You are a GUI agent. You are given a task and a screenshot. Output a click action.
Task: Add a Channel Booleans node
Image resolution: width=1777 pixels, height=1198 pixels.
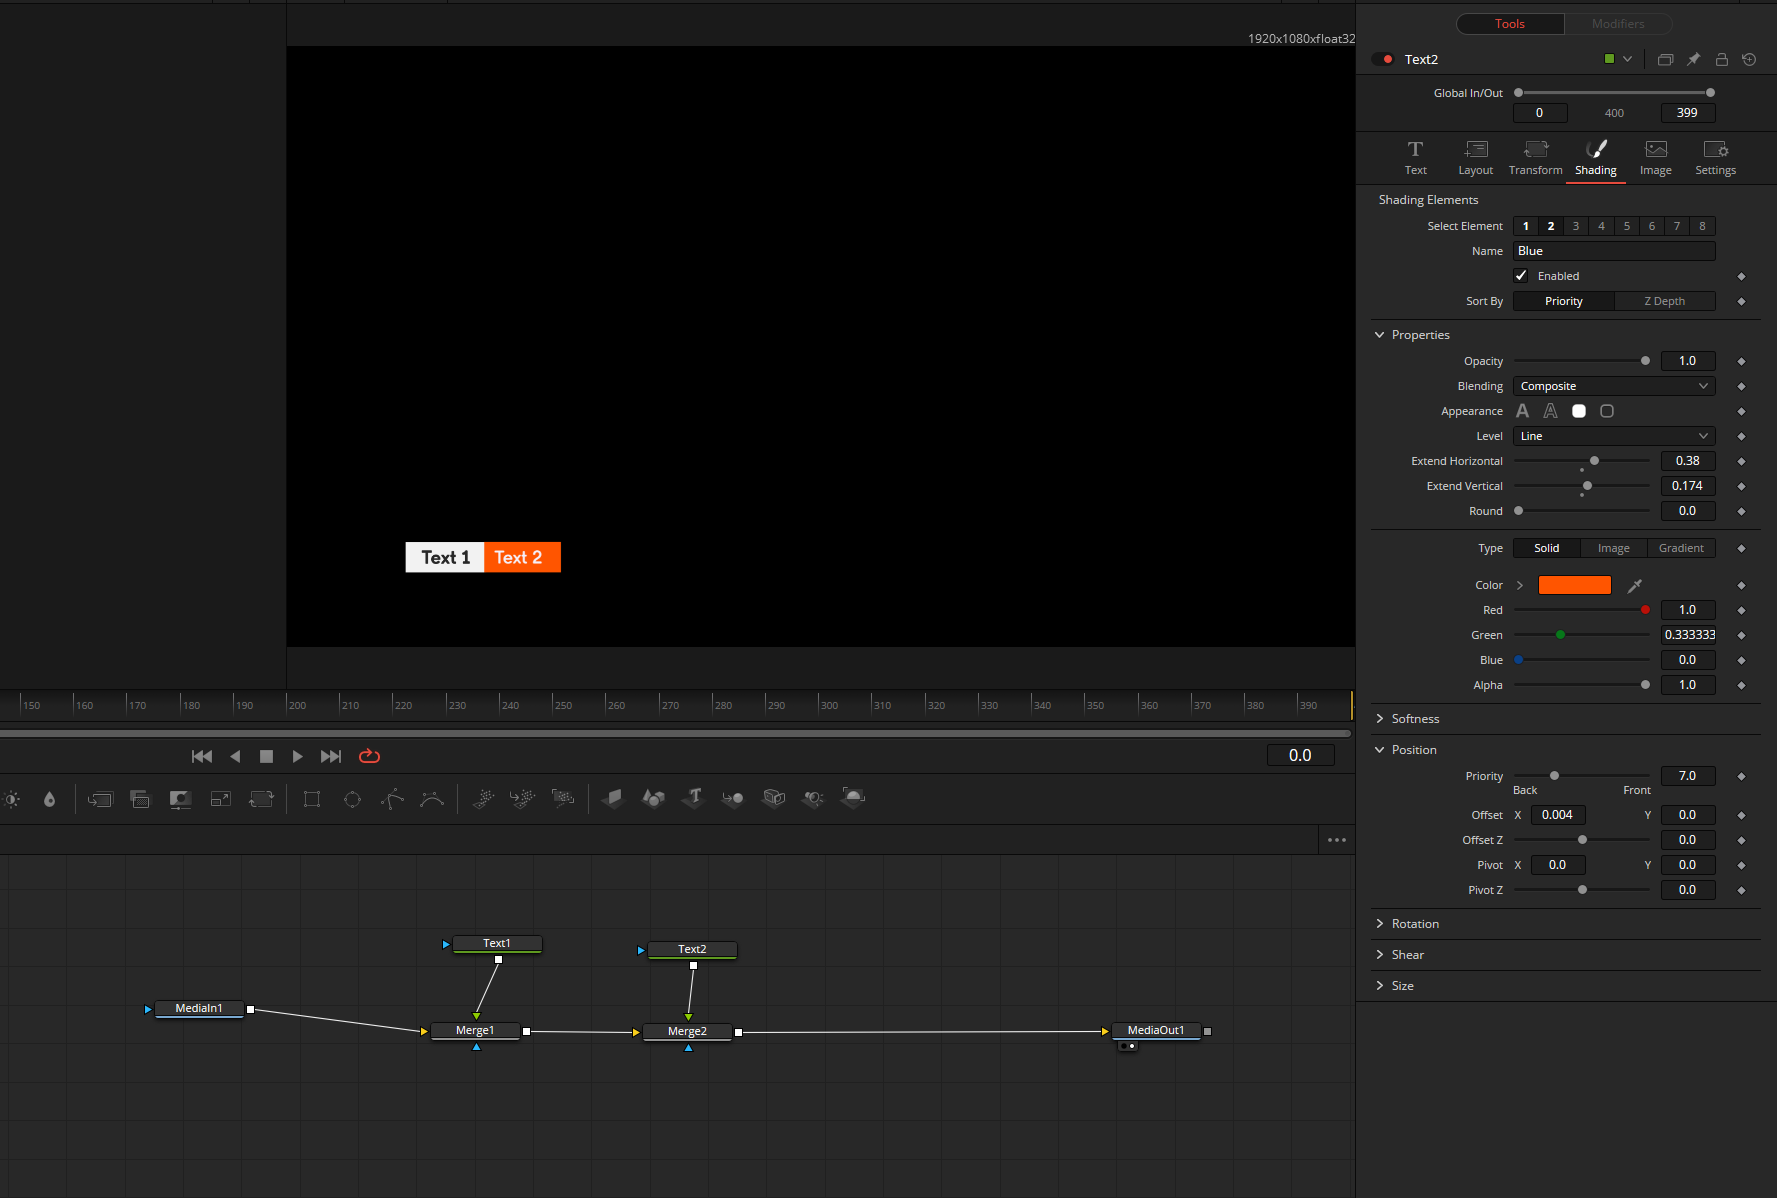[x=140, y=799]
